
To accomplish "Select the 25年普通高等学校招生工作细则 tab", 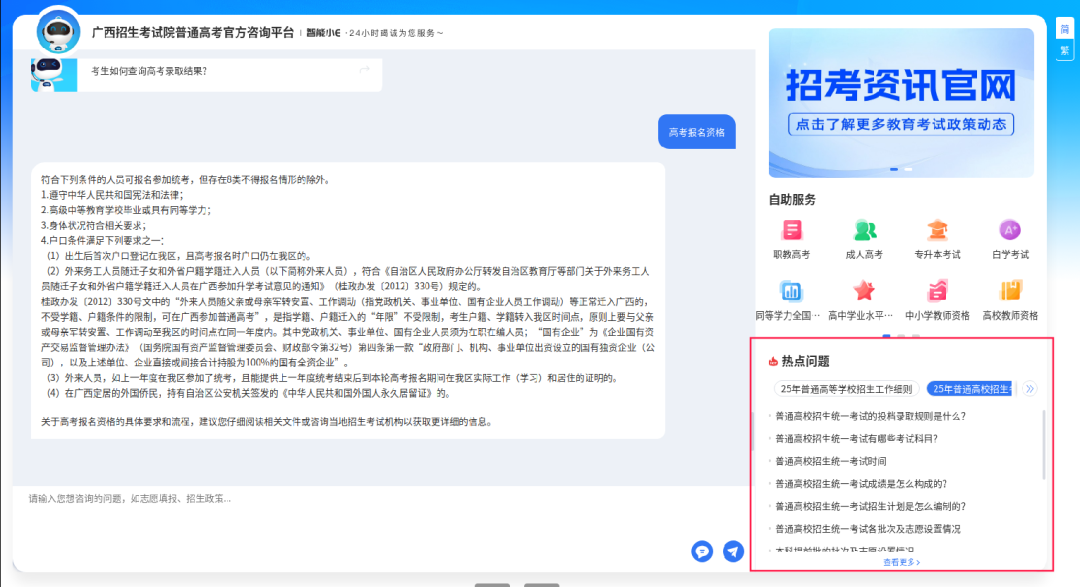I will pos(845,389).
